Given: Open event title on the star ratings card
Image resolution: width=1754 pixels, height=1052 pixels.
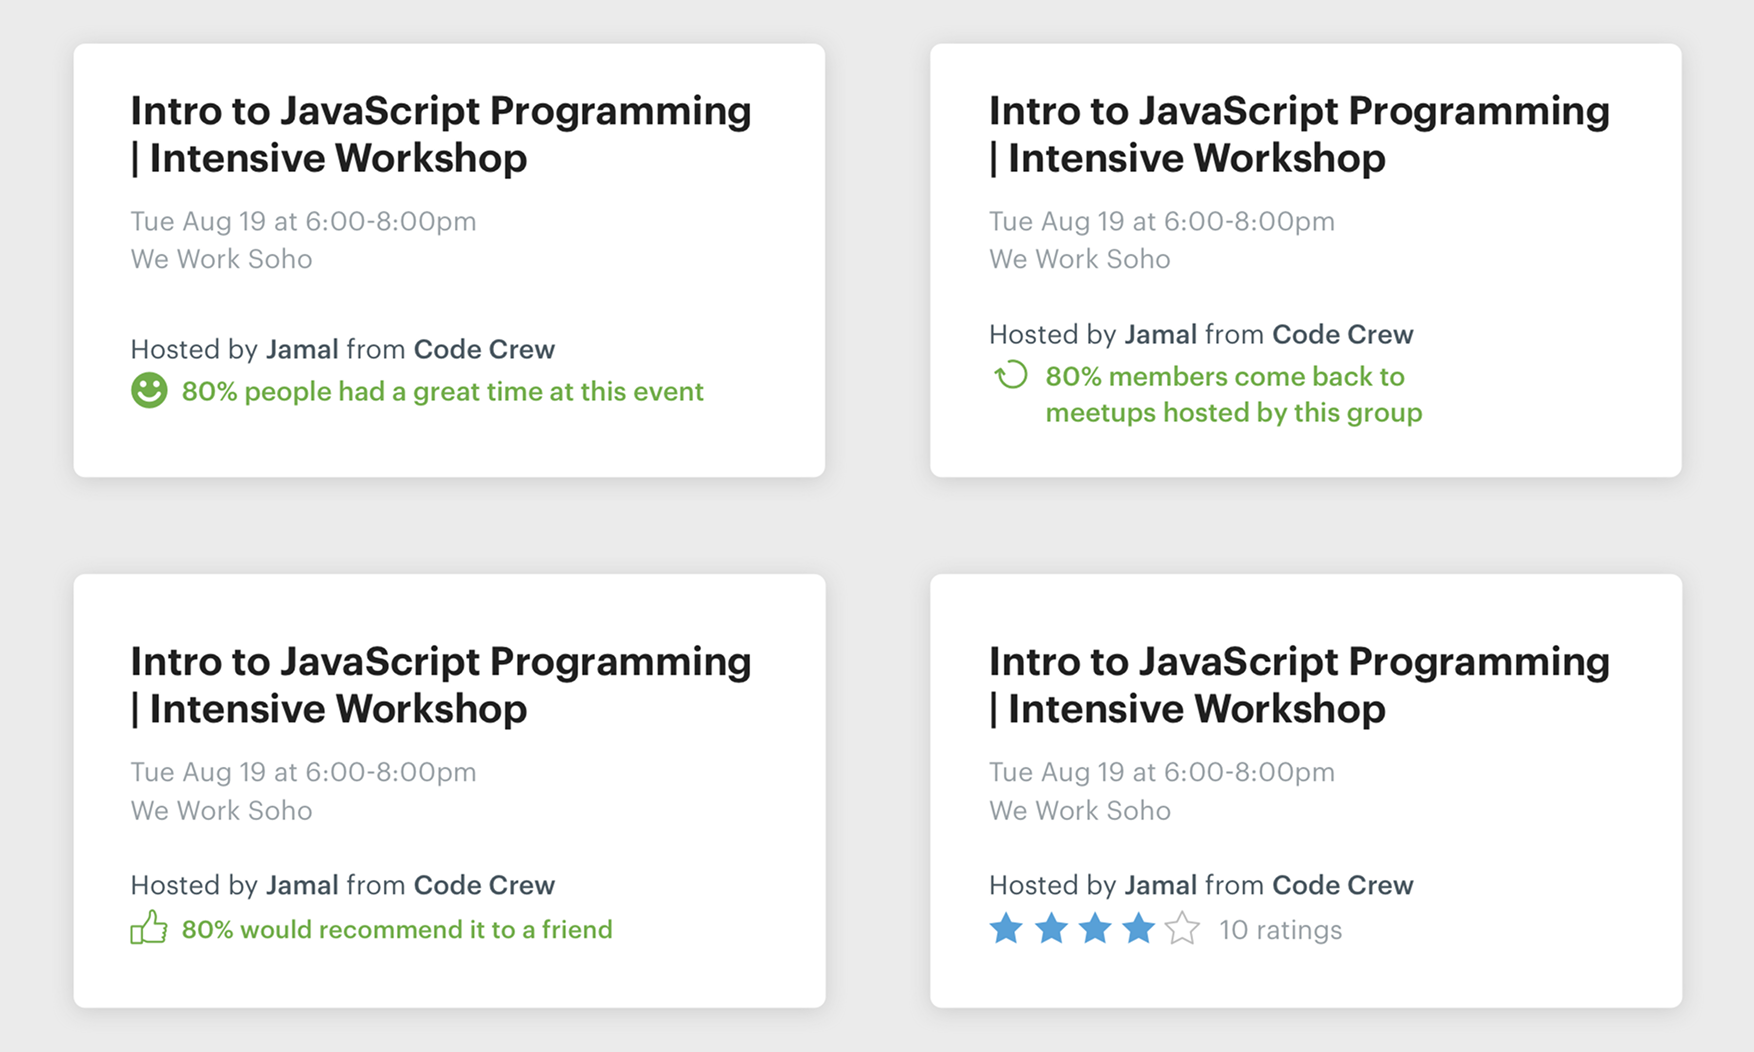Looking at the screenshot, I should point(1299,685).
